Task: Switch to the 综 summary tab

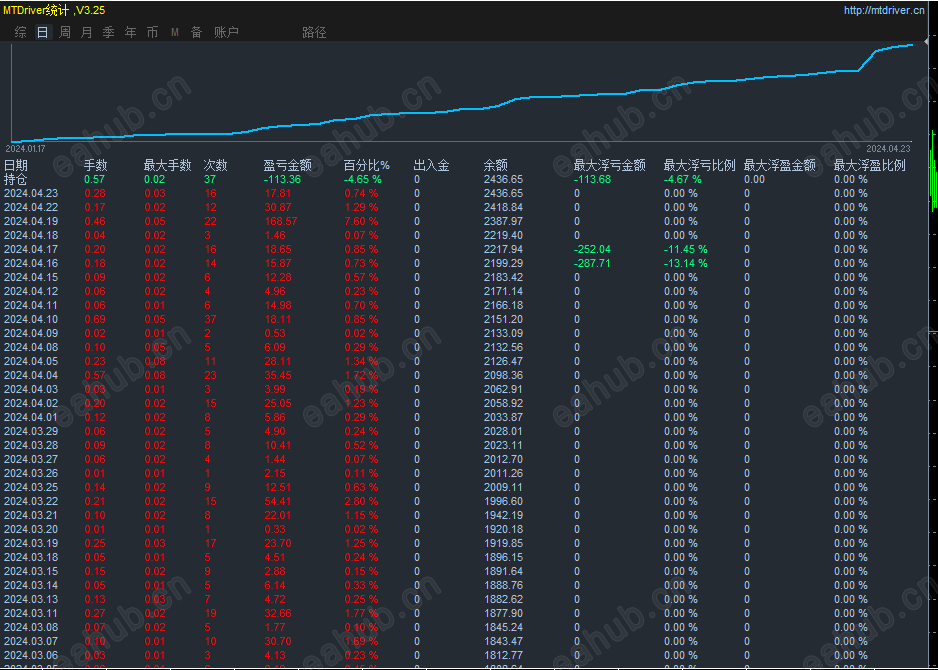Action: tap(21, 32)
